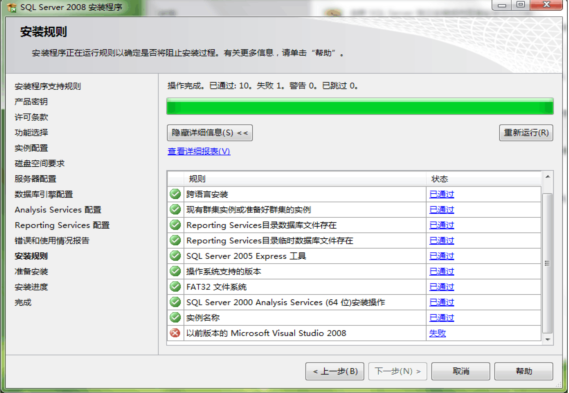Select 功能选择 step in sidebar
This screenshot has width=569, height=393.
[x=31, y=132]
